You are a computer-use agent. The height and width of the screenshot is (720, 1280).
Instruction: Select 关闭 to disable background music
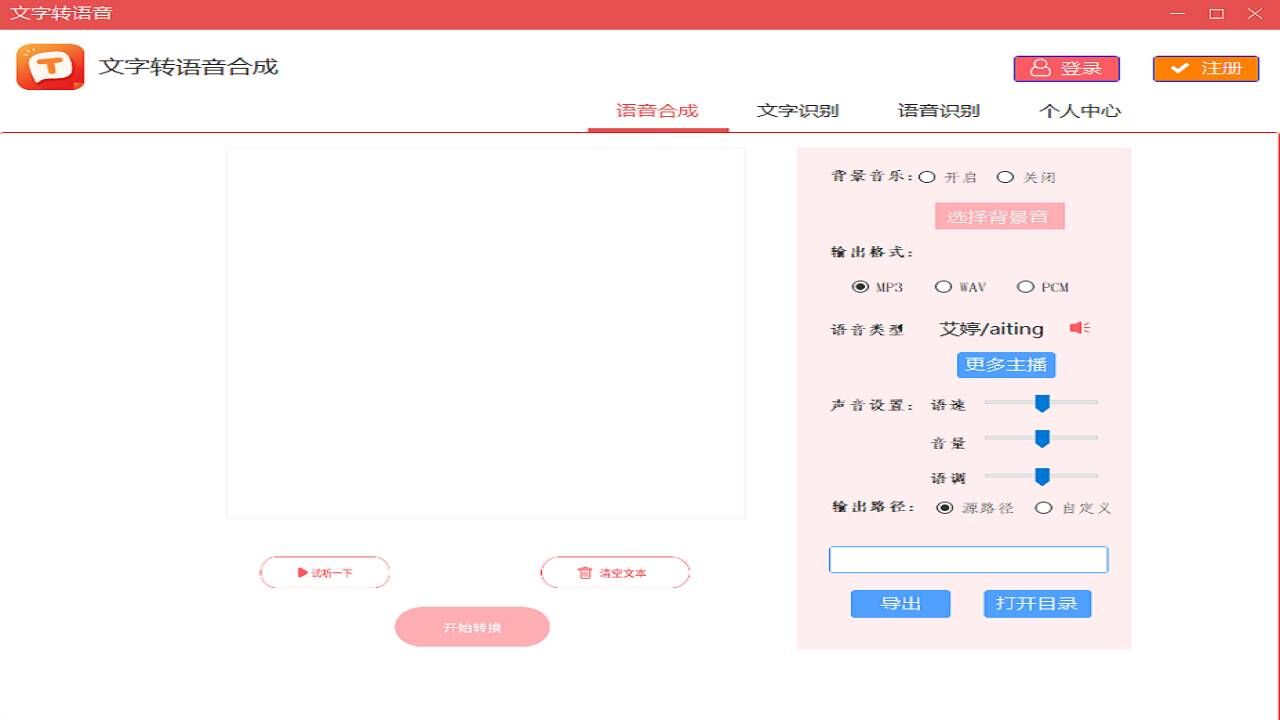1006,176
